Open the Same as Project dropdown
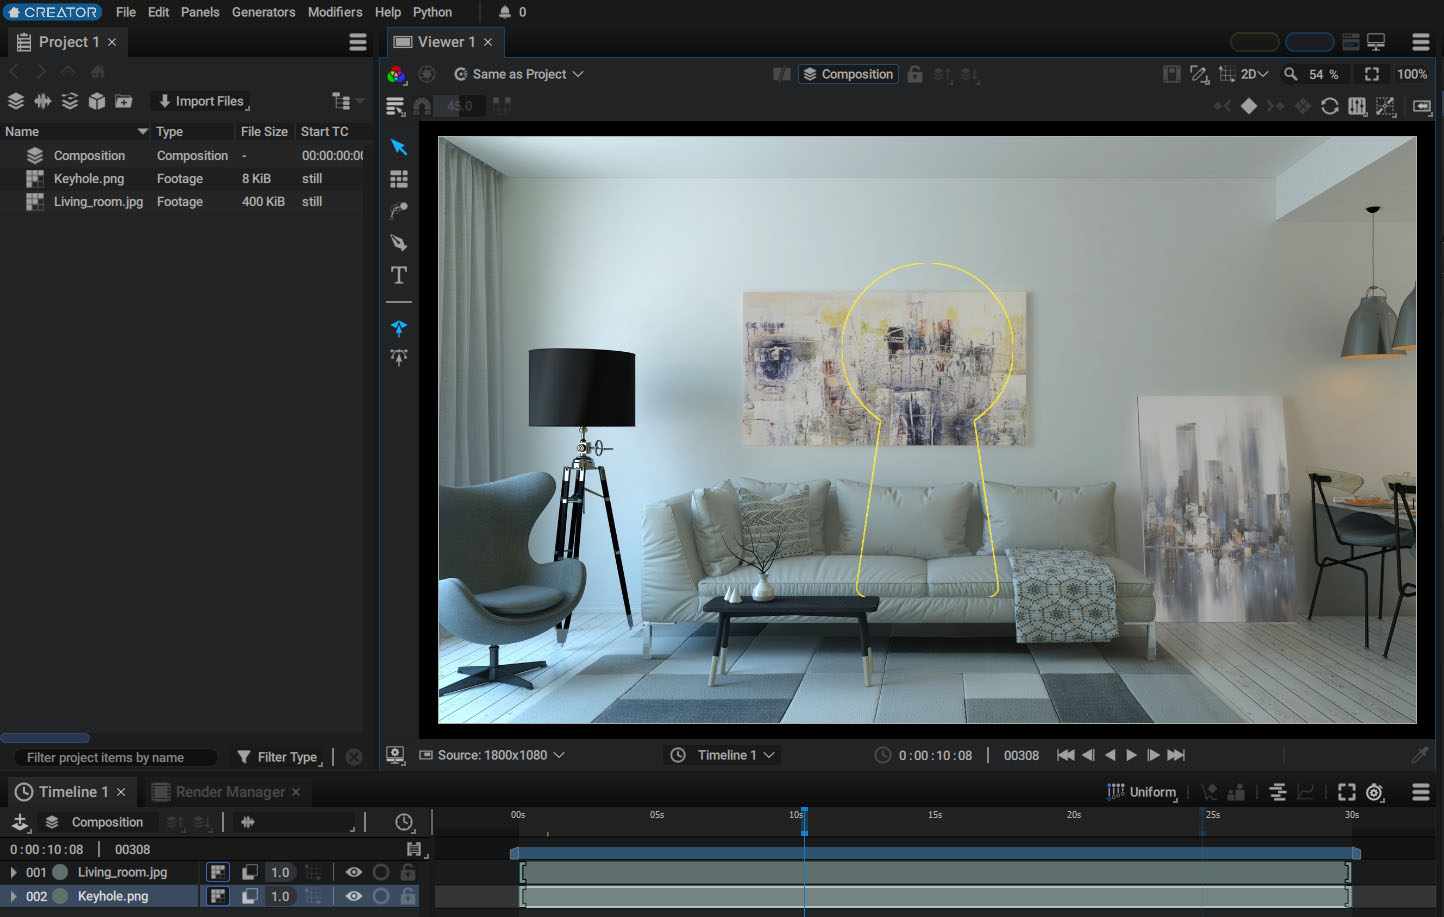 (518, 74)
